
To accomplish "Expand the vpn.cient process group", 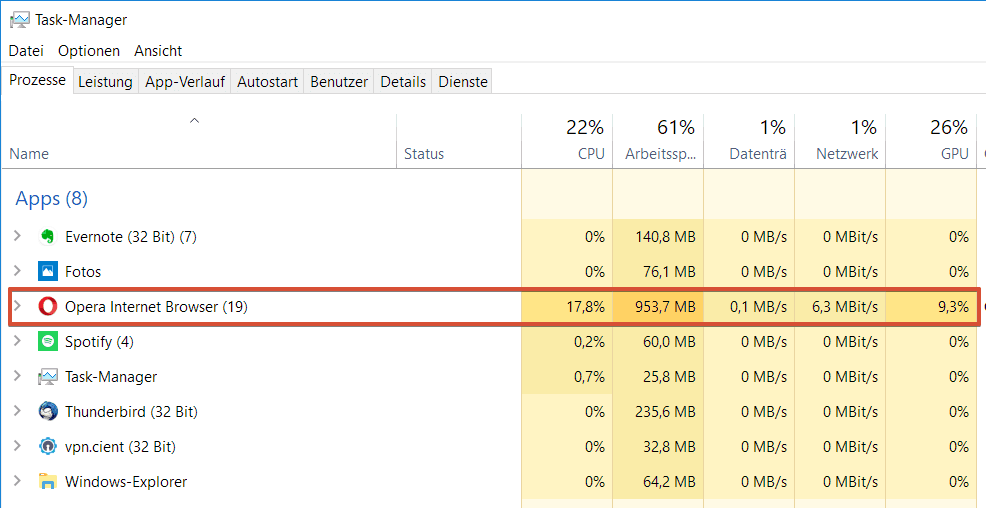I will 18,446.
